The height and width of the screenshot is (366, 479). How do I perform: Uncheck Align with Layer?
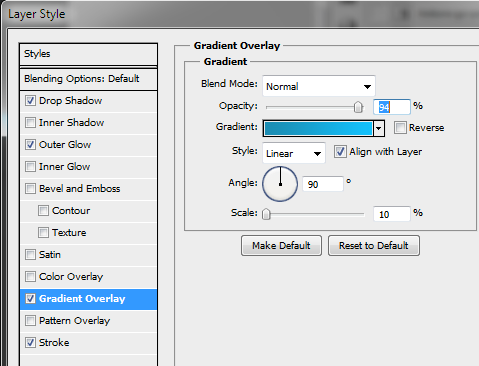pyautogui.click(x=340, y=152)
